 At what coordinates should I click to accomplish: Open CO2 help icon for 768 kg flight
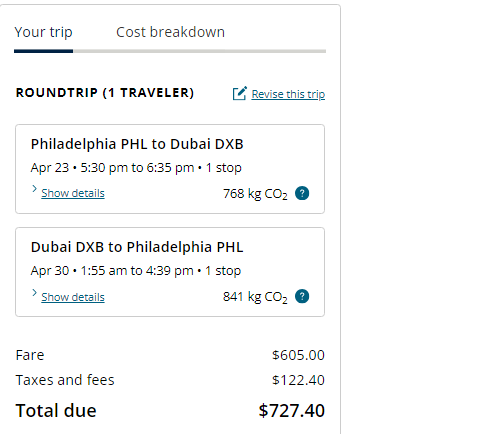302,193
